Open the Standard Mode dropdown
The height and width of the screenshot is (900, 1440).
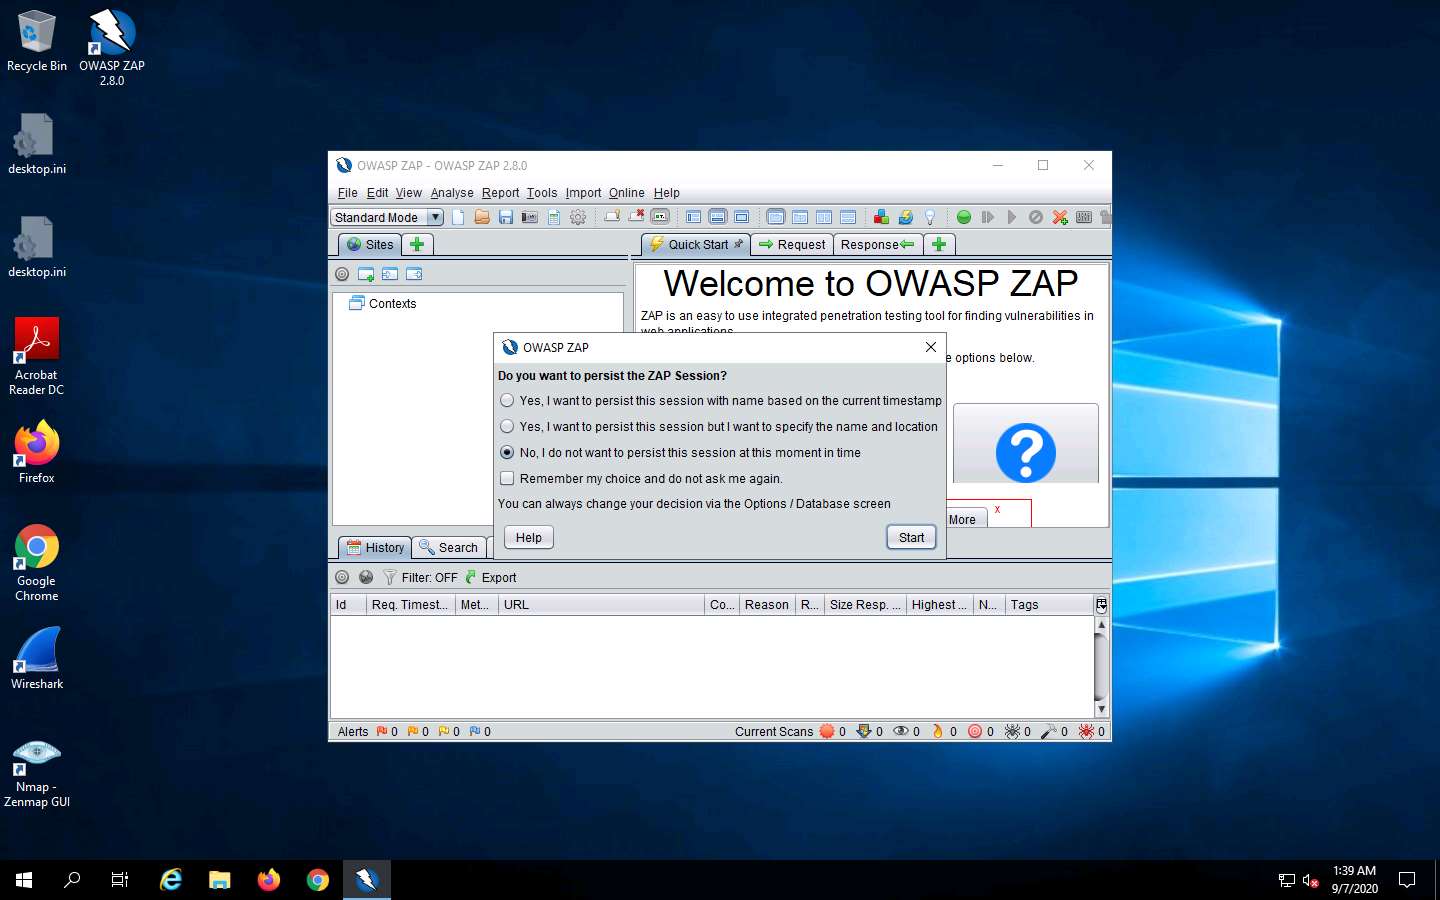(x=436, y=217)
